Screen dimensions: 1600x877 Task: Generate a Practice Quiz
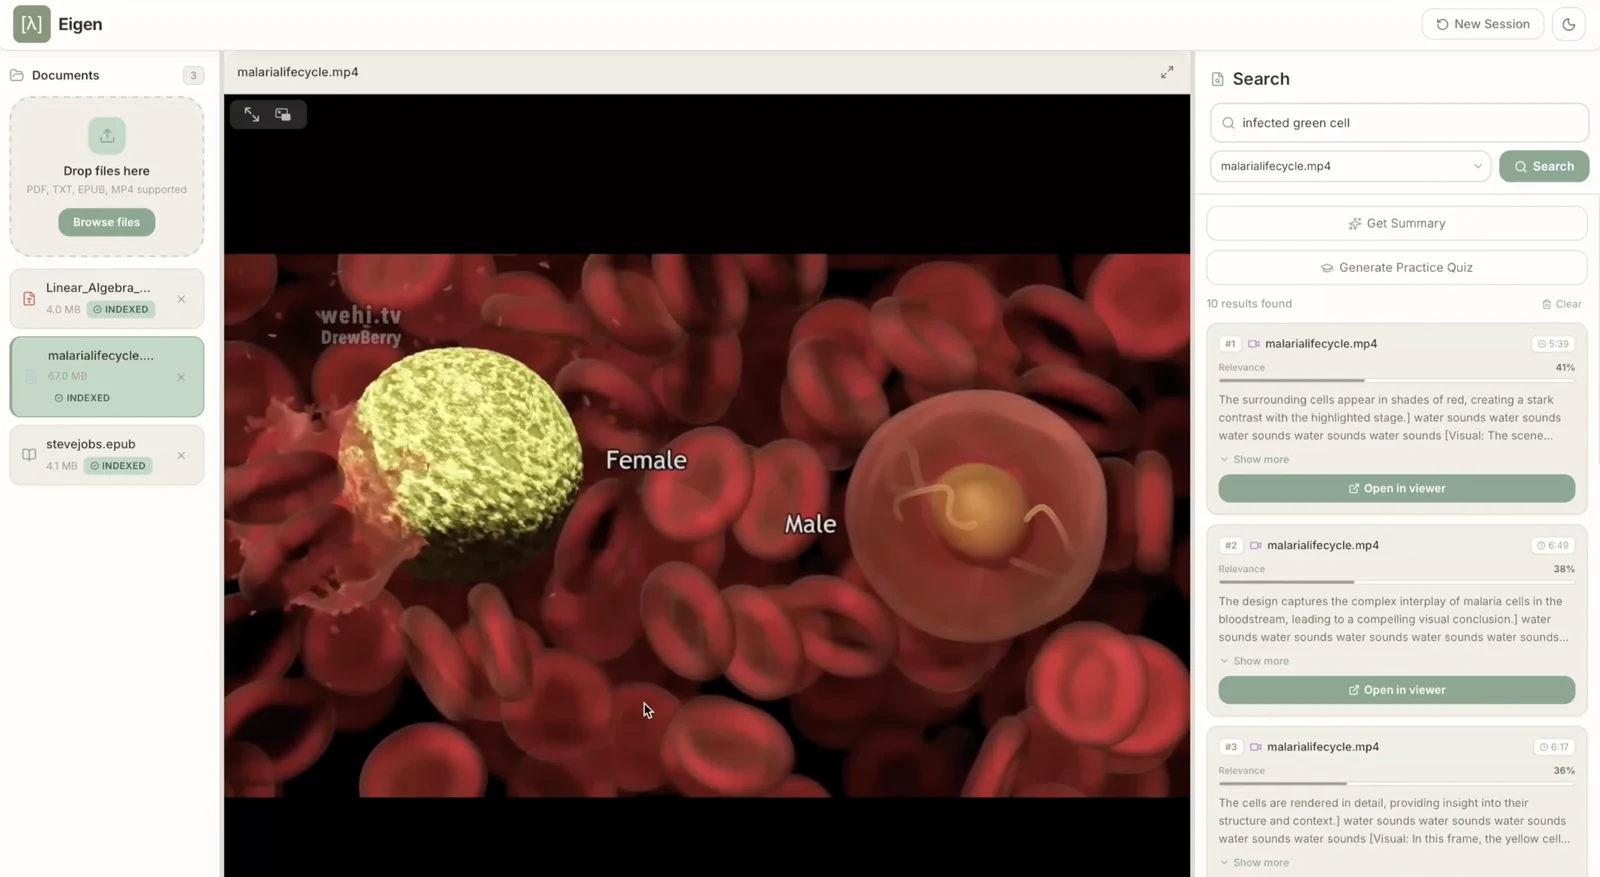[1397, 267]
